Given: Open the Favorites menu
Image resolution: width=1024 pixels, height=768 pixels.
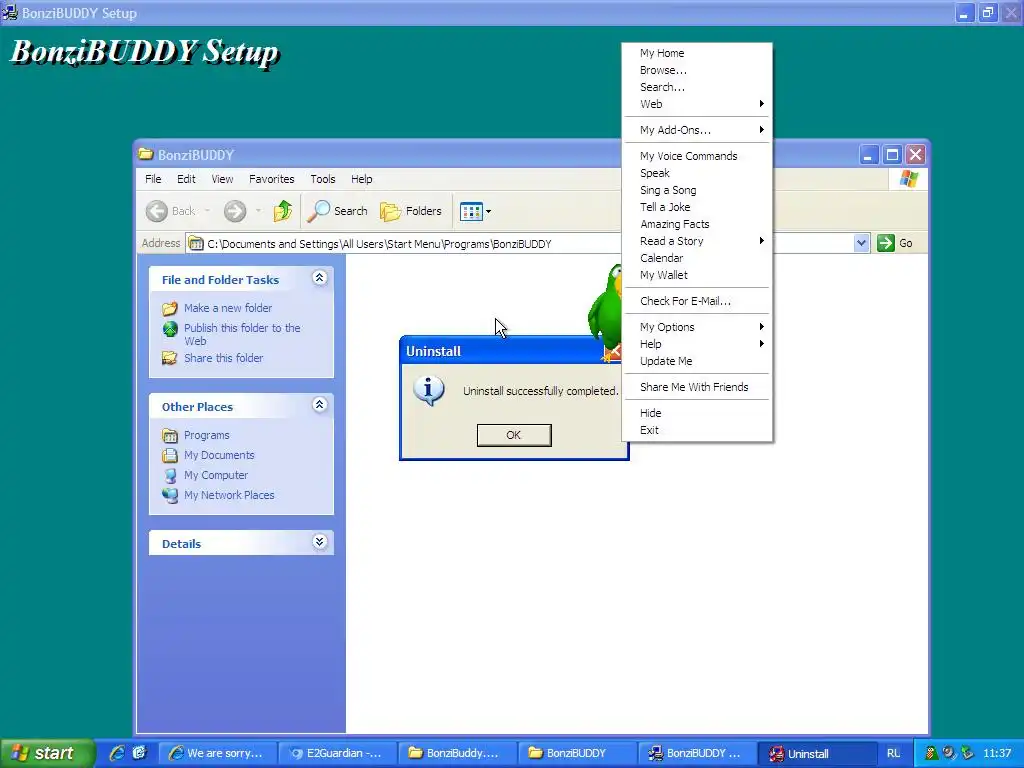Looking at the screenshot, I should click(x=272, y=179).
